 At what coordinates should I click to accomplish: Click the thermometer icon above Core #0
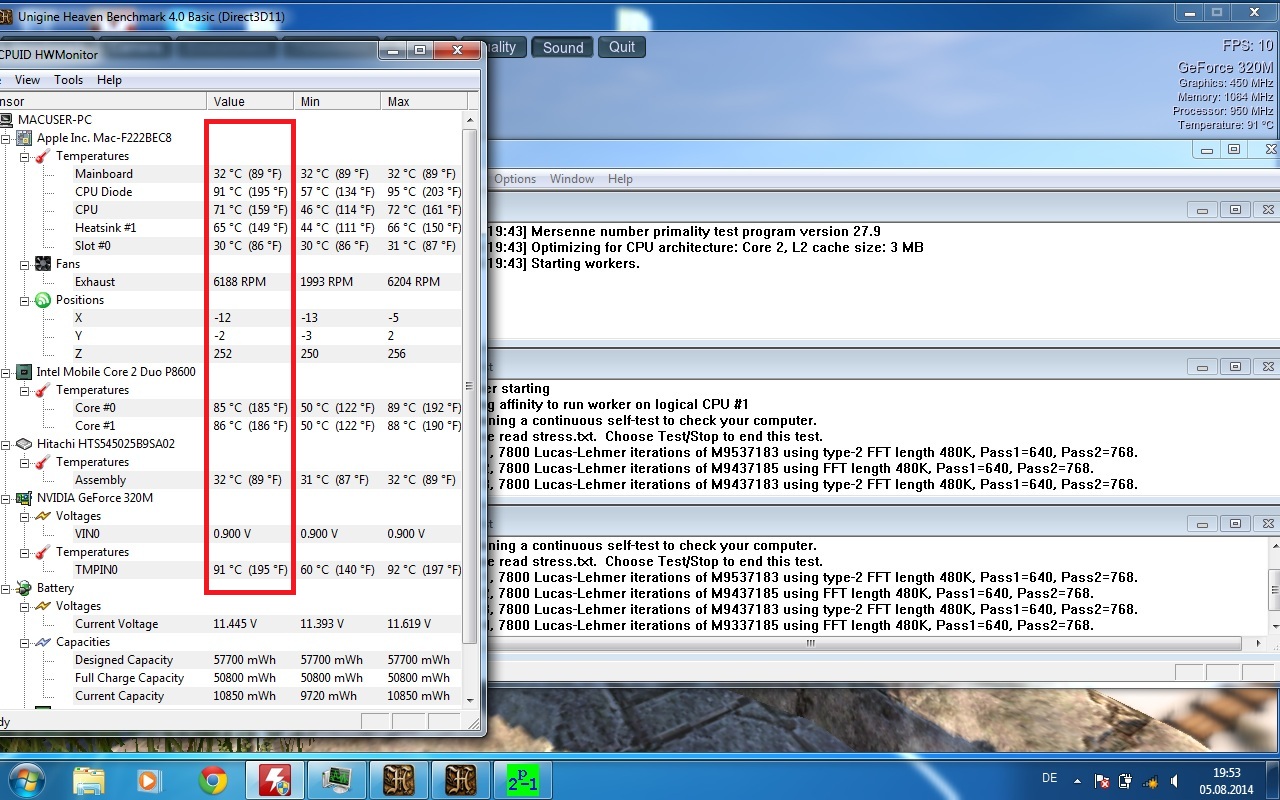click(43, 390)
